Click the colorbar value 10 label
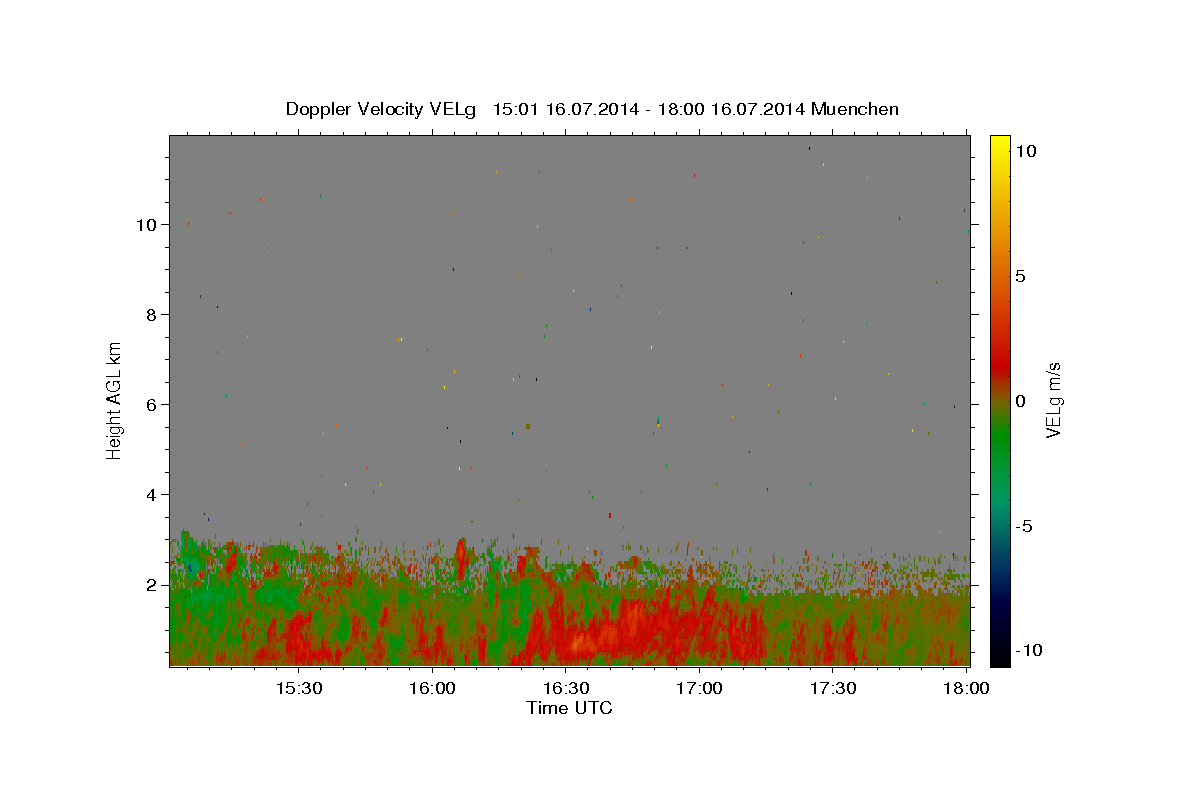The height and width of the screenshot is (800, 1200). pos(1025,151)
